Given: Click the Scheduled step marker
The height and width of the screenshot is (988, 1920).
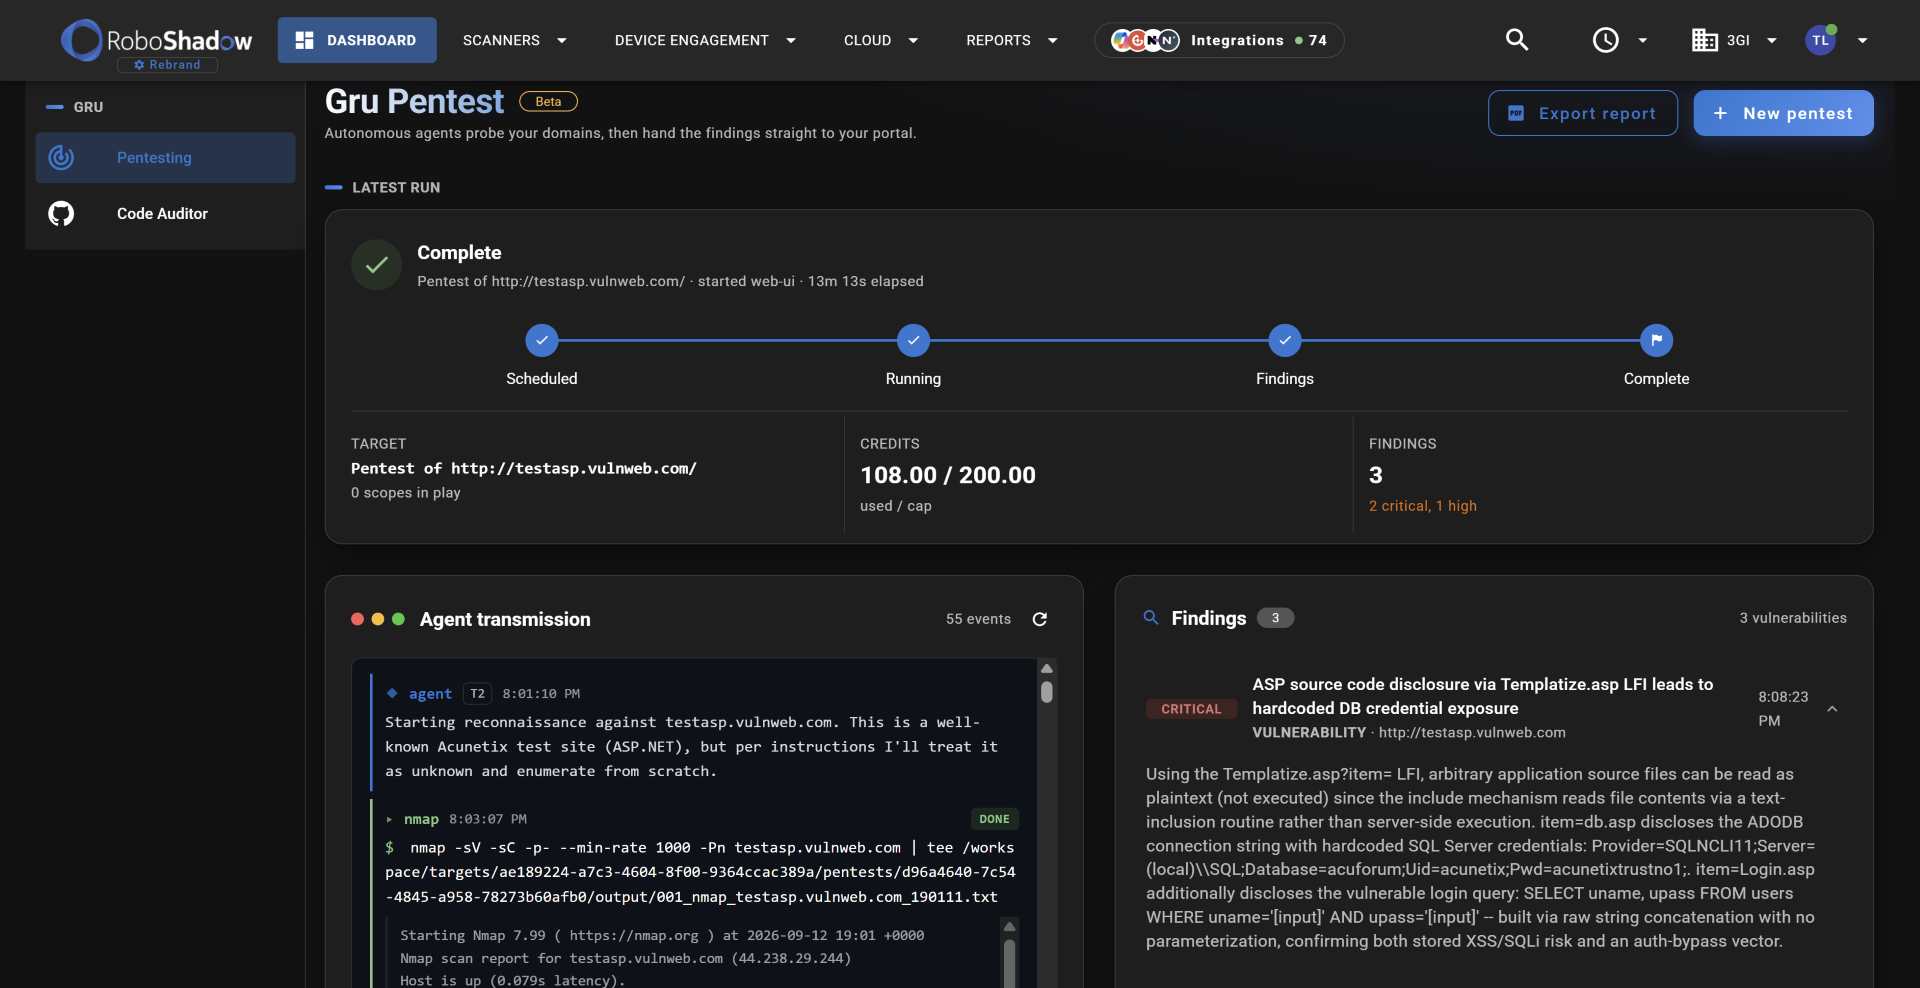Looking at the screenshot, I should 542,340.
